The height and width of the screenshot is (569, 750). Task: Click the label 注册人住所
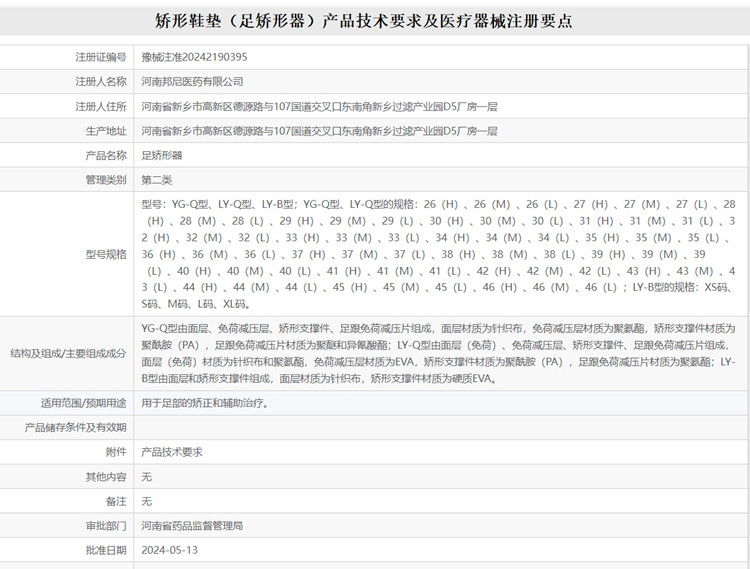click(101, 107)
